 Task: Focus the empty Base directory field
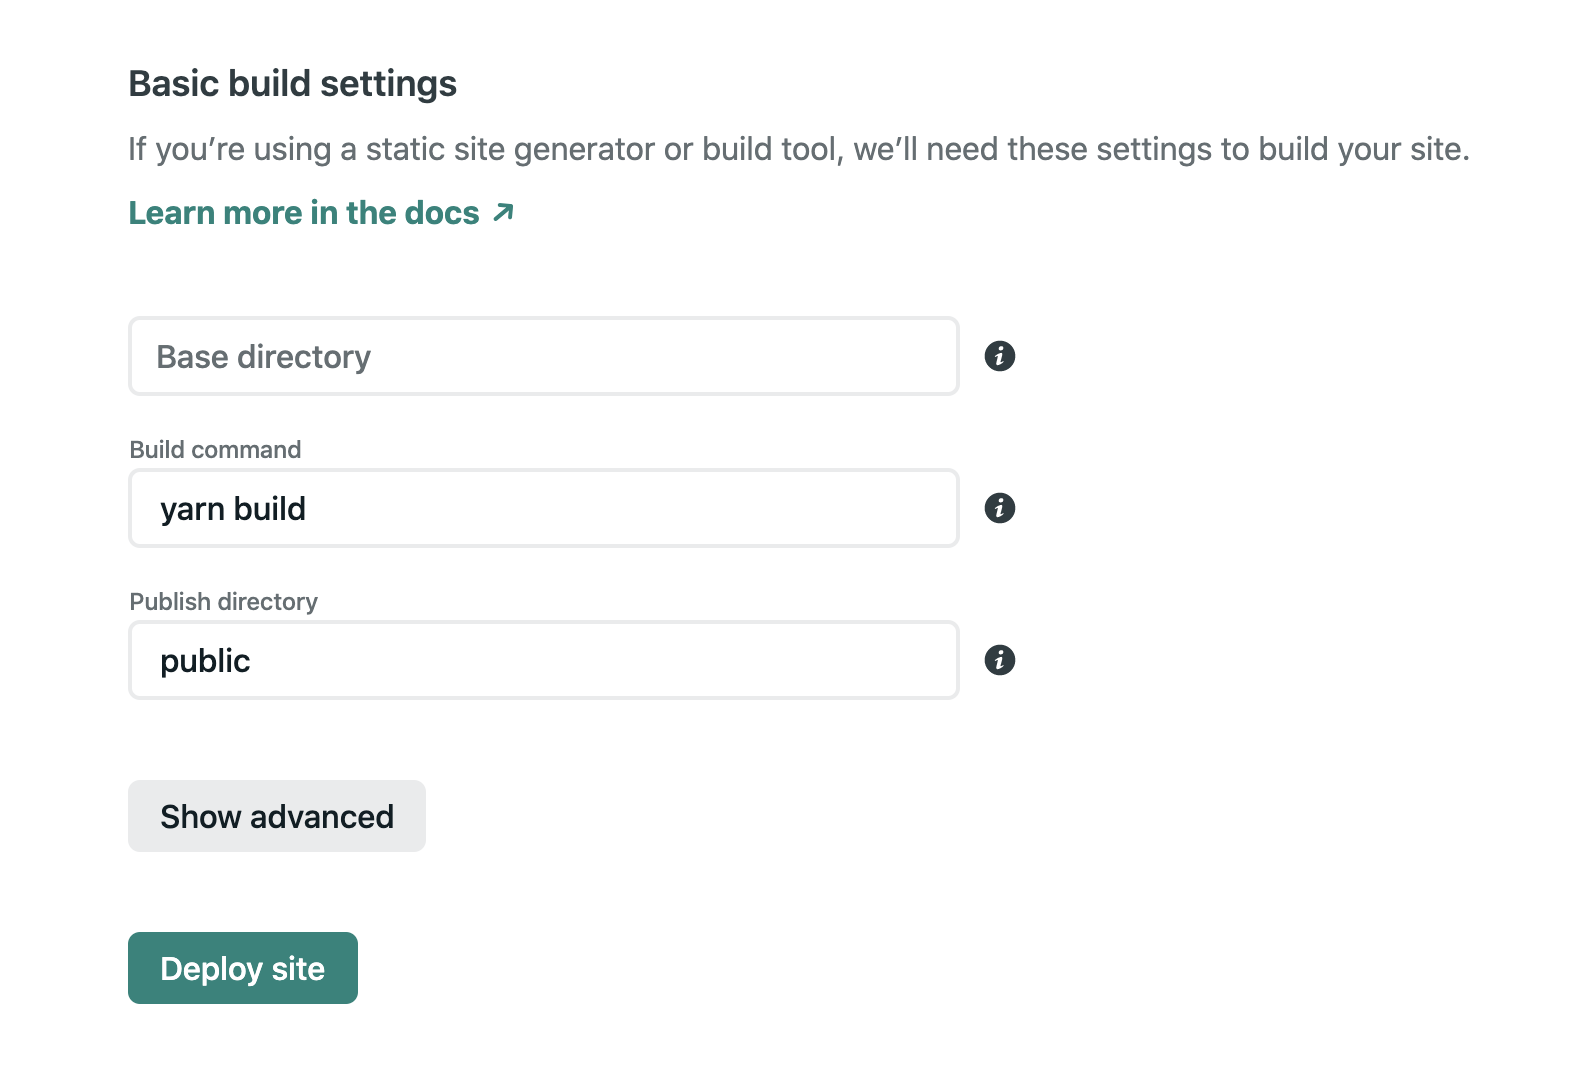pos(543,356)
